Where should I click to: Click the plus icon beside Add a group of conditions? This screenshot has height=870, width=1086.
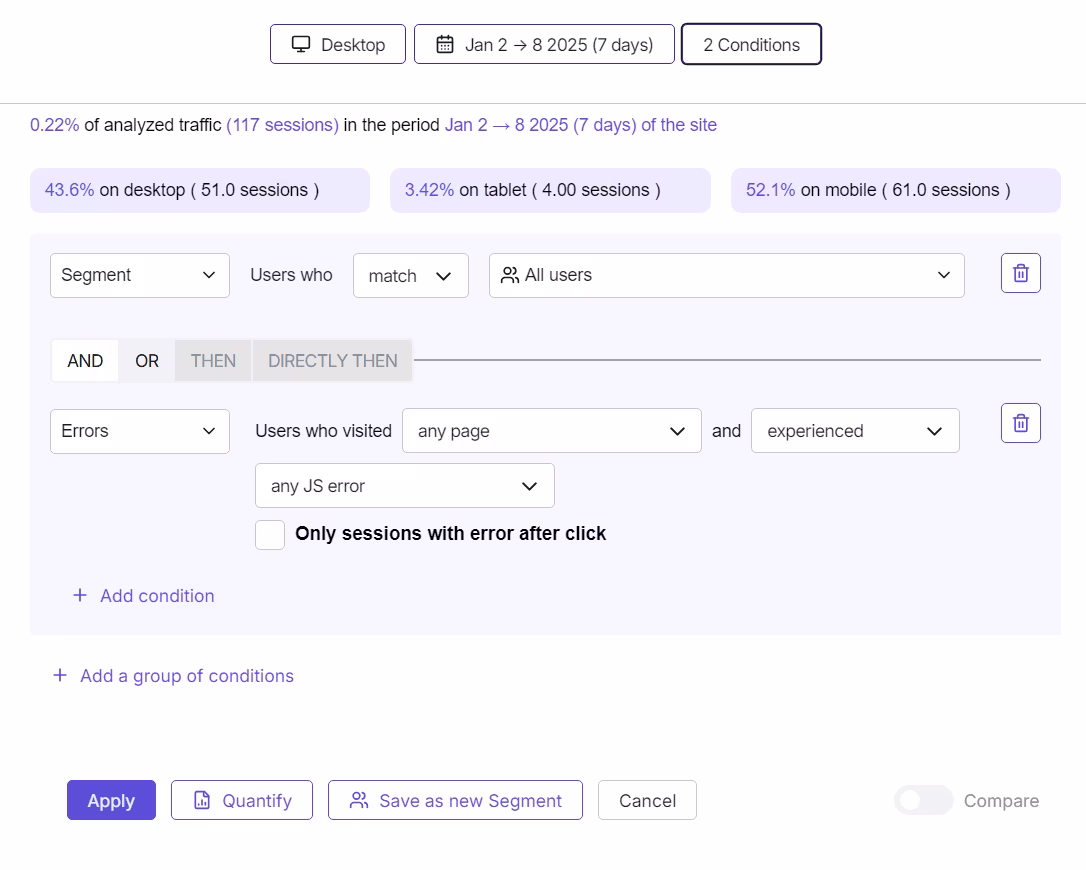click(x=60, y=675)
